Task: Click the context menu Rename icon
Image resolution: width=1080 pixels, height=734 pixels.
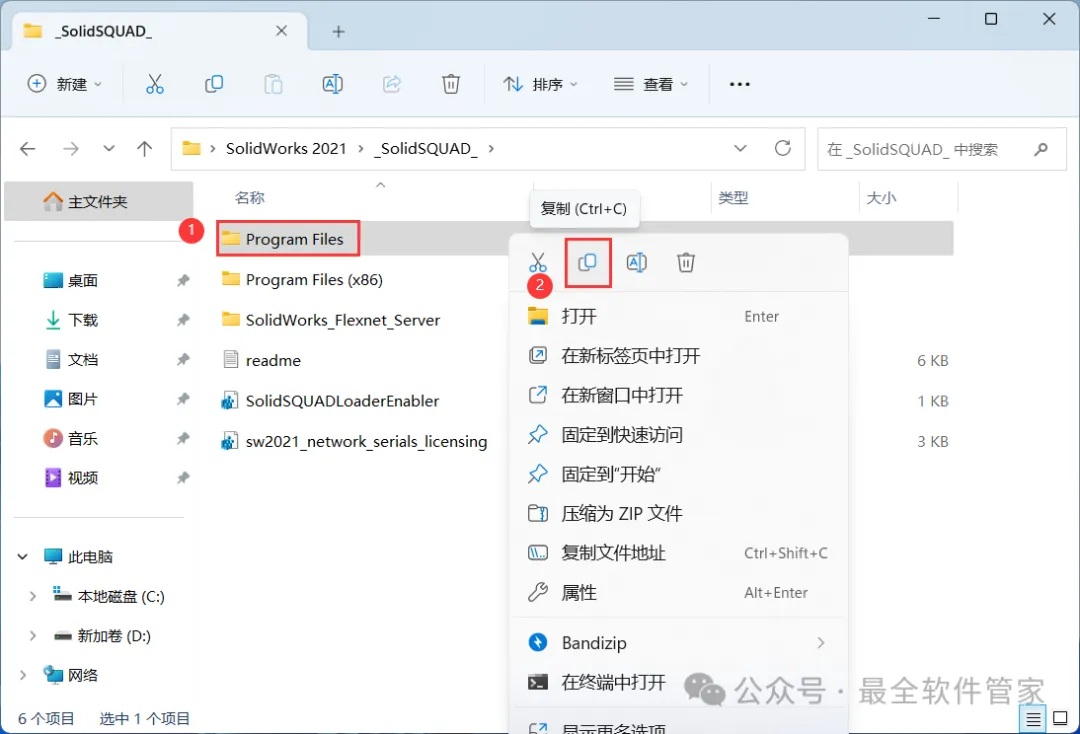Action: (636, 262)
